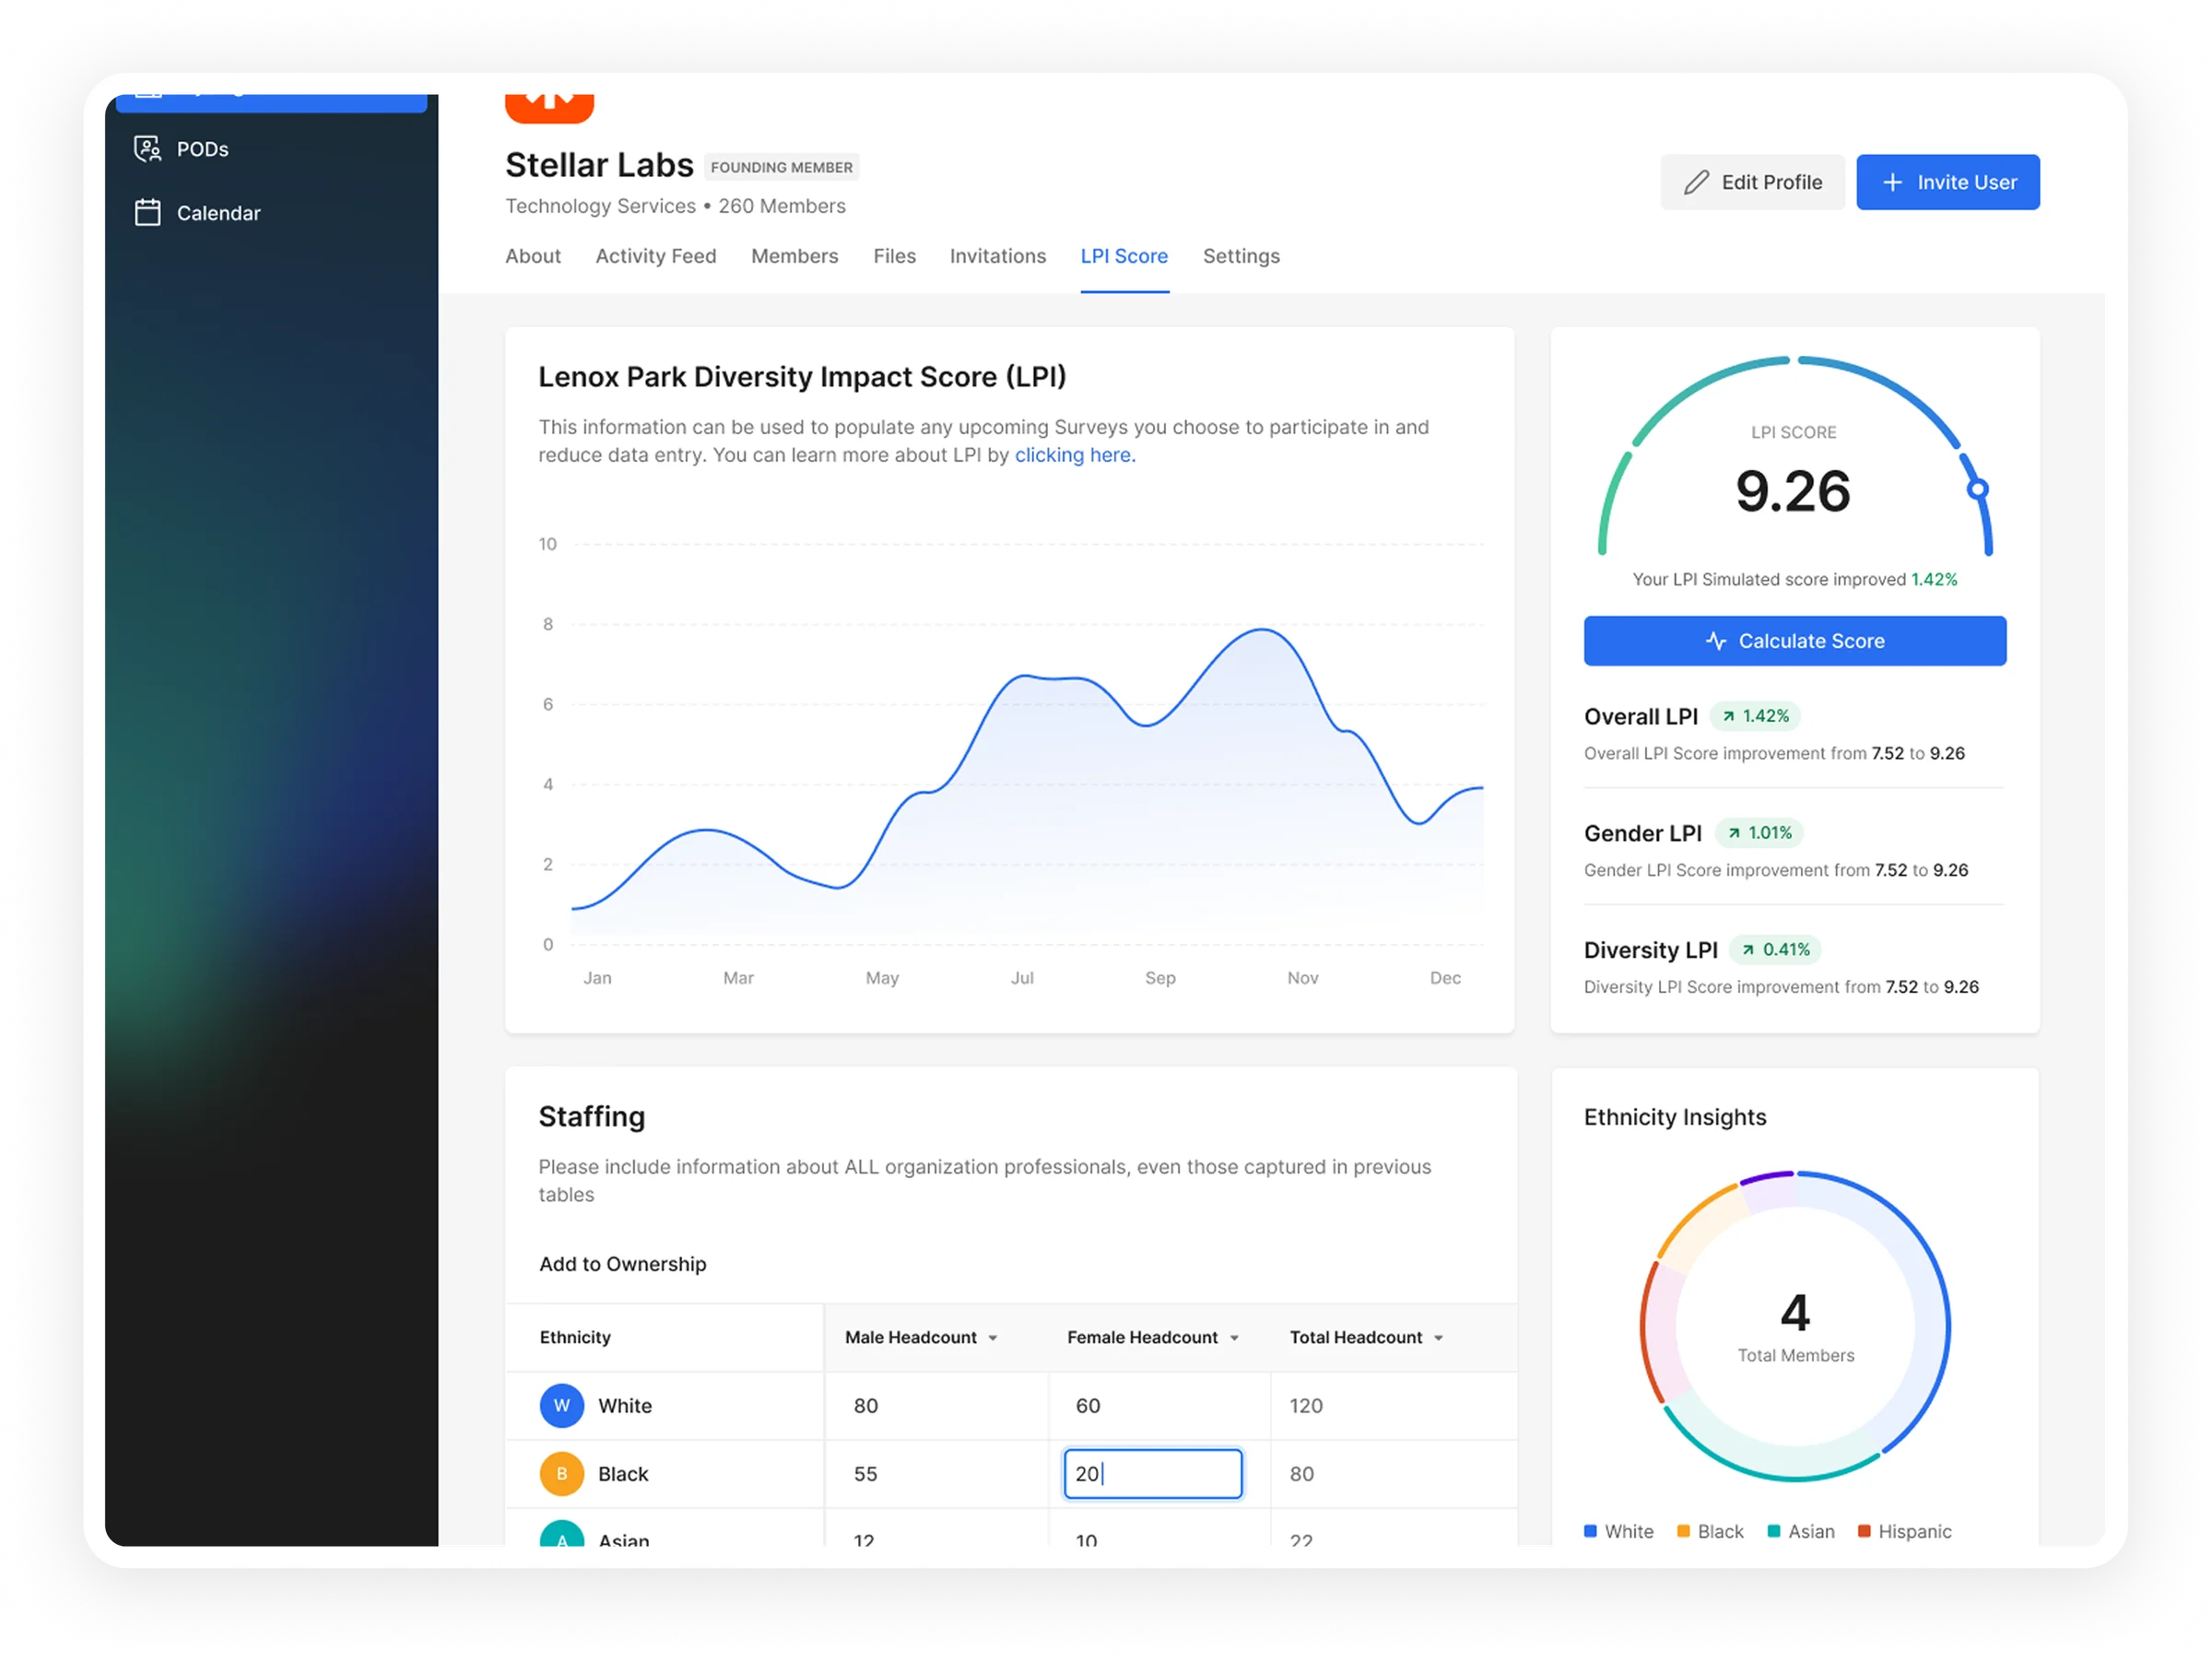This screenshot has width=2212, height=1663.
Task: Click the Stellar Labs orange logo
Action: point(549,107)
